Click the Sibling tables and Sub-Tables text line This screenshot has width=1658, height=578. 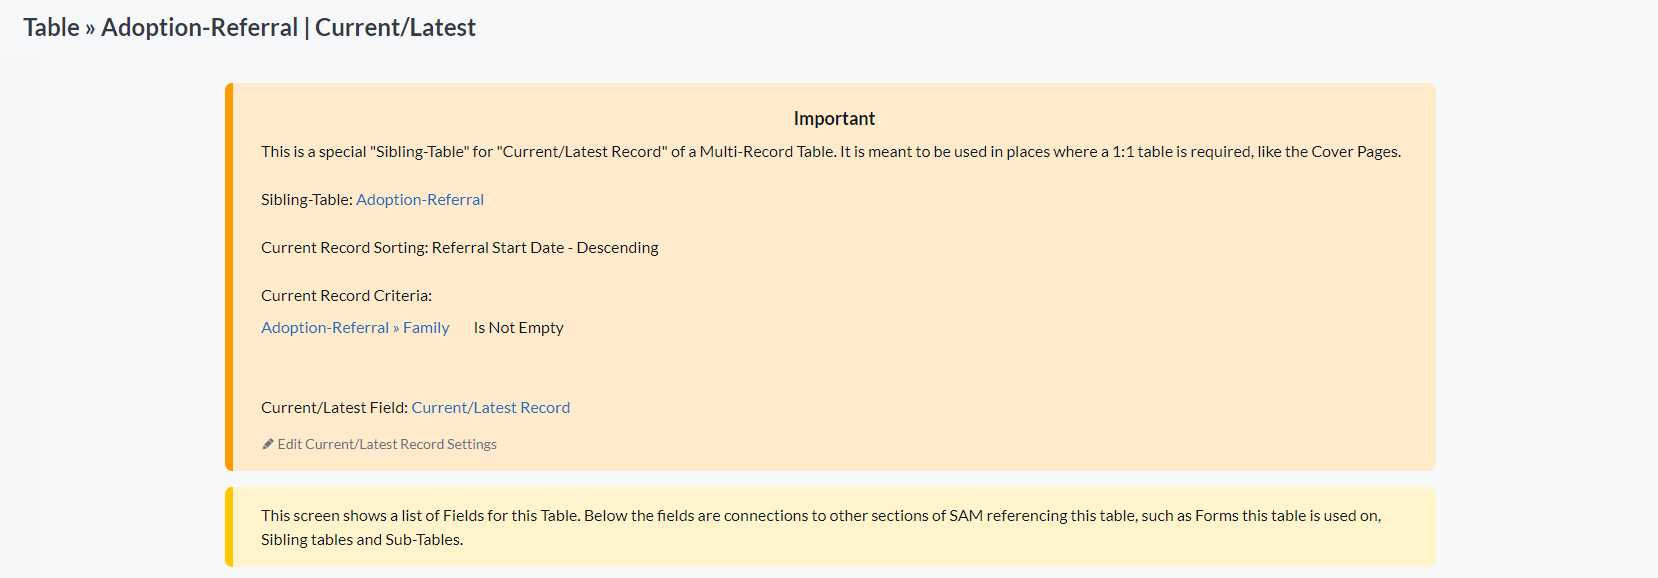(x=362, y=539)
